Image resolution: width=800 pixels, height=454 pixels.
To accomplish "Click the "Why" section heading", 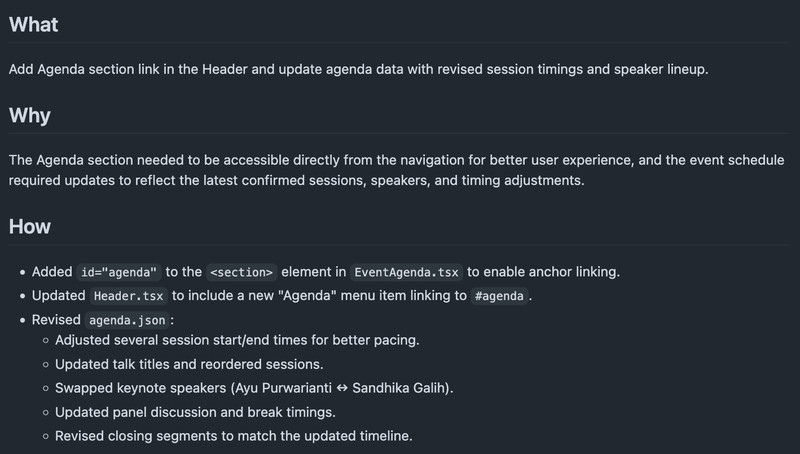I will click(x=30, y=115).
